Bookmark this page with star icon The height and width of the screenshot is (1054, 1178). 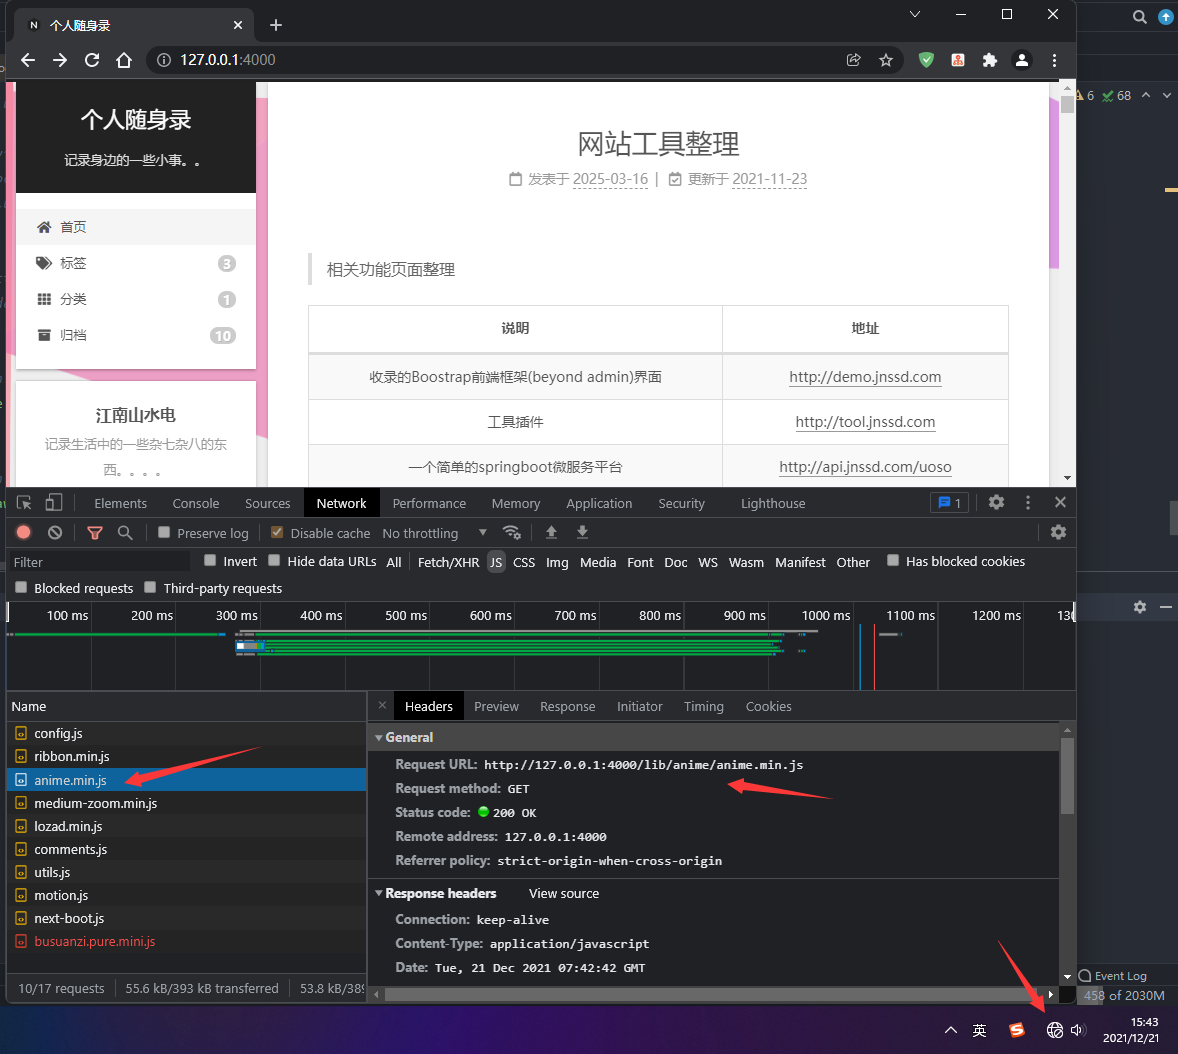(x=886, y=60)
